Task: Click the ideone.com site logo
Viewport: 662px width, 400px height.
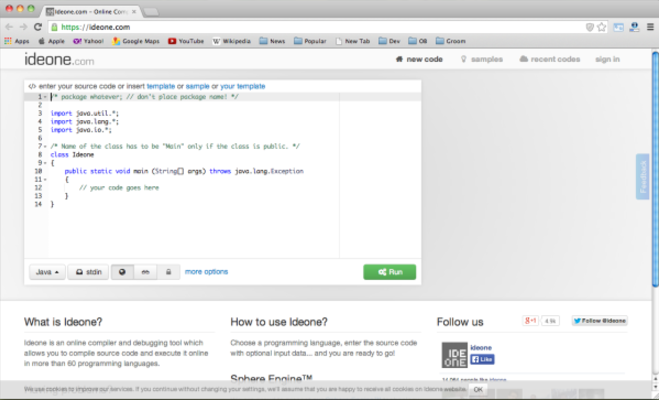Action: (59, 60)
